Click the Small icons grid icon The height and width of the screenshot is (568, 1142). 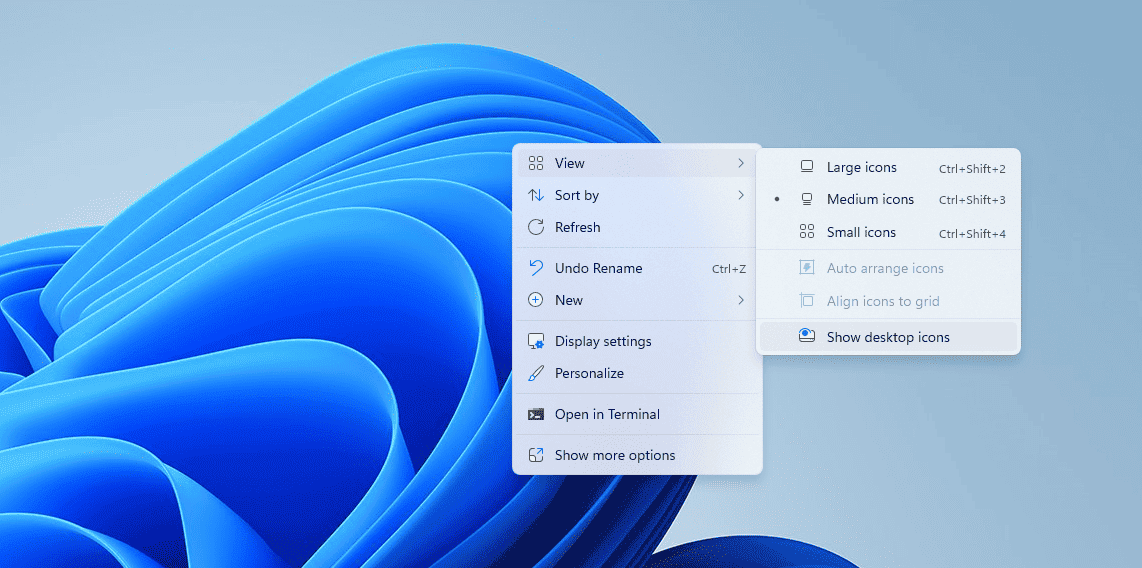806,232
